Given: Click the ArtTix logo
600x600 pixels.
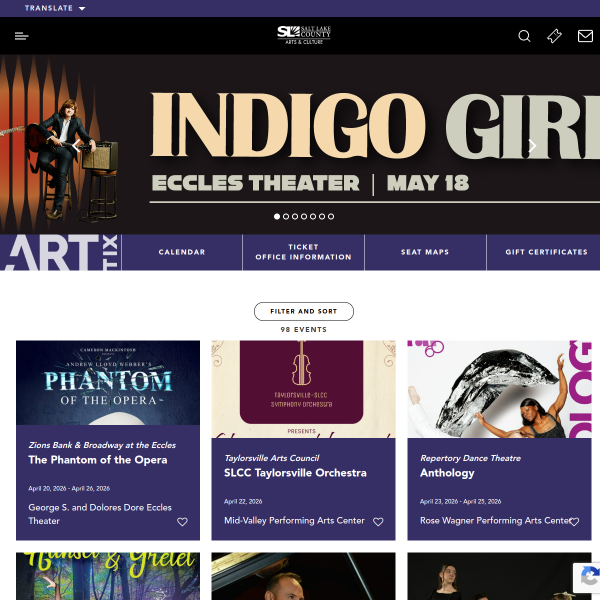Looking at the screenshot, I should [60, 252].
